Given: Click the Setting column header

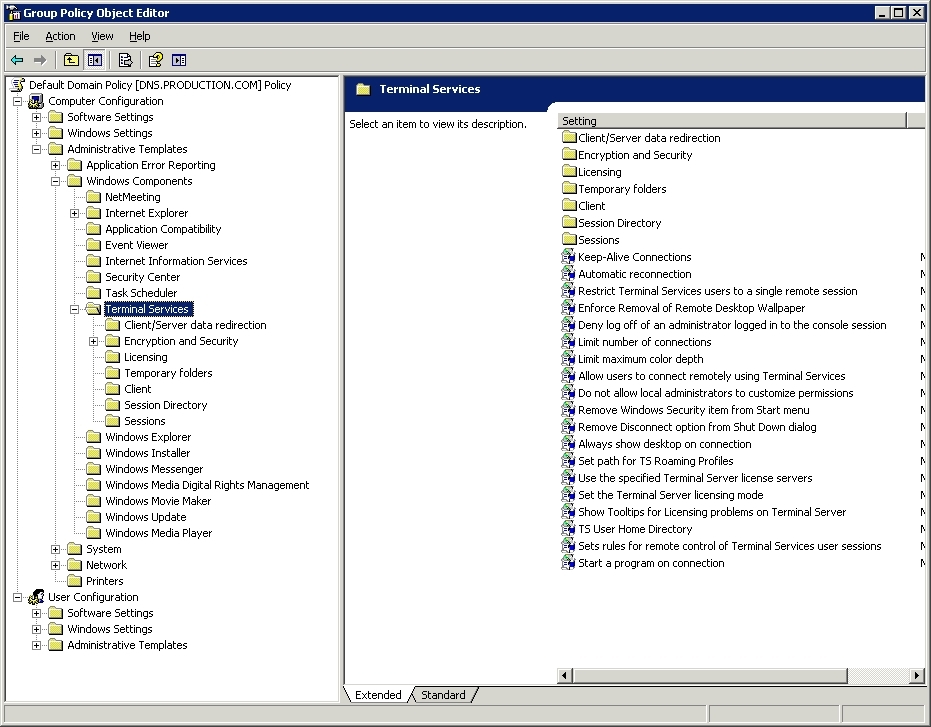Looking at the screenshot, I should (x=730, y=121).
